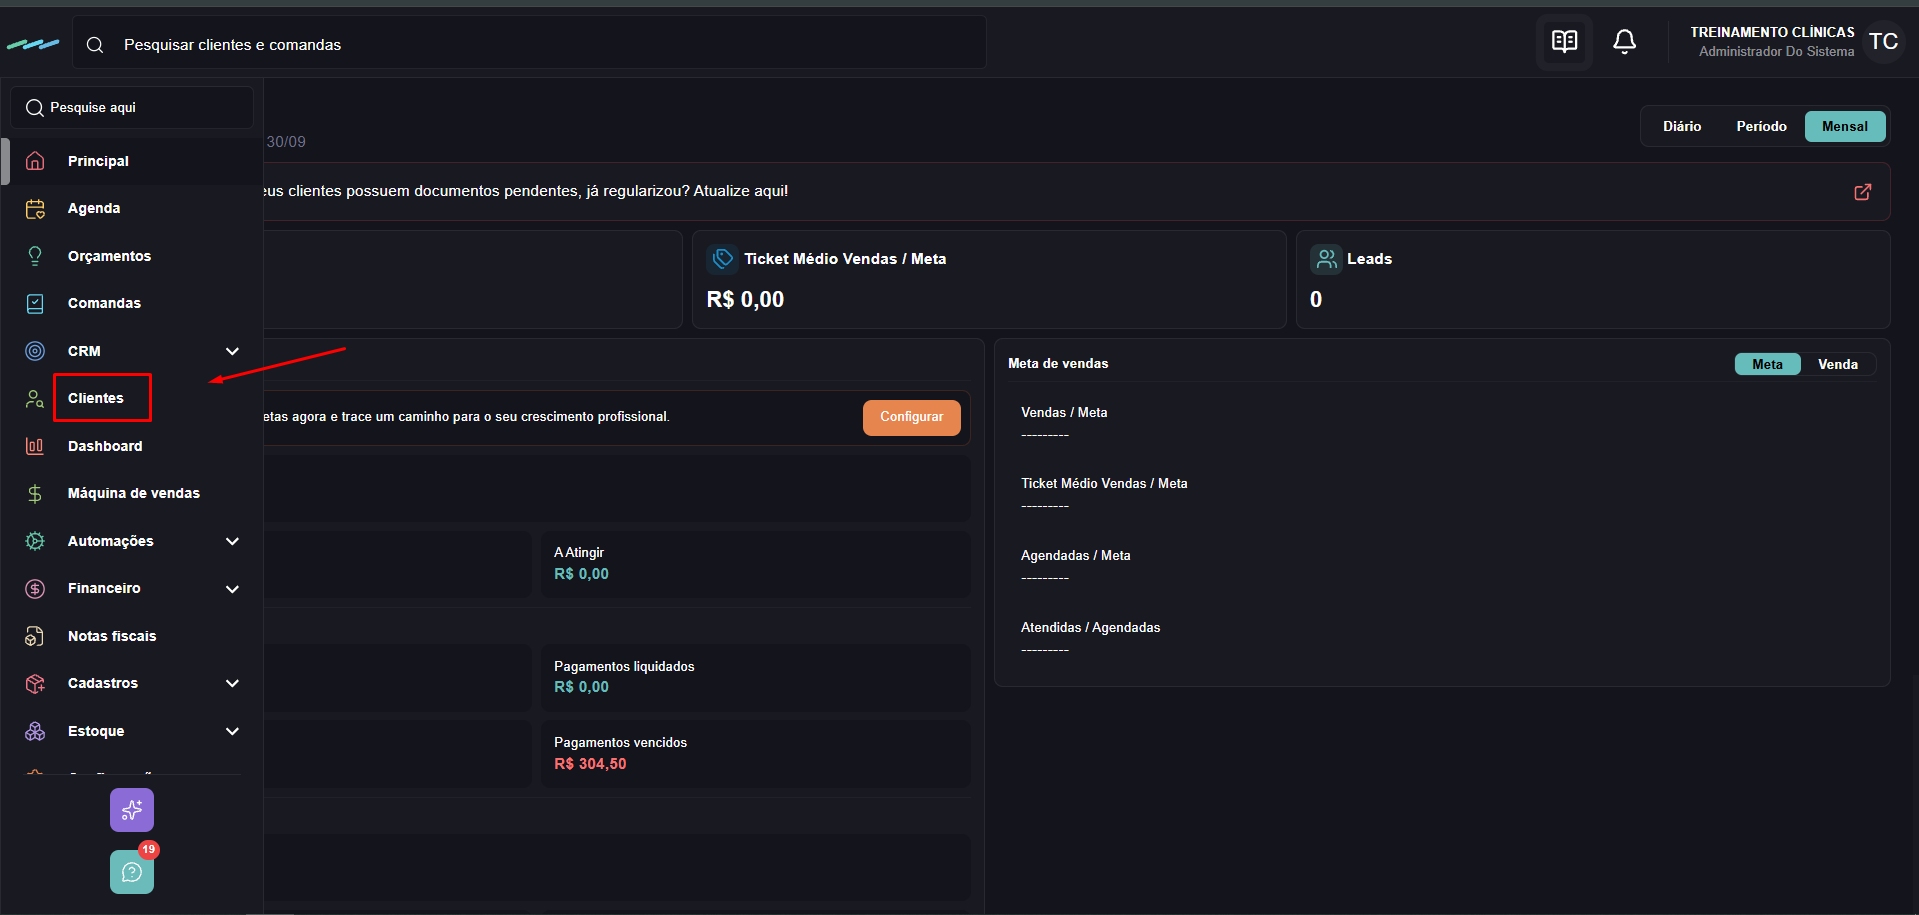Click the Máquina de vendas dollar icon
This screenshot has height=915, width=1919.
coord(35,493)
